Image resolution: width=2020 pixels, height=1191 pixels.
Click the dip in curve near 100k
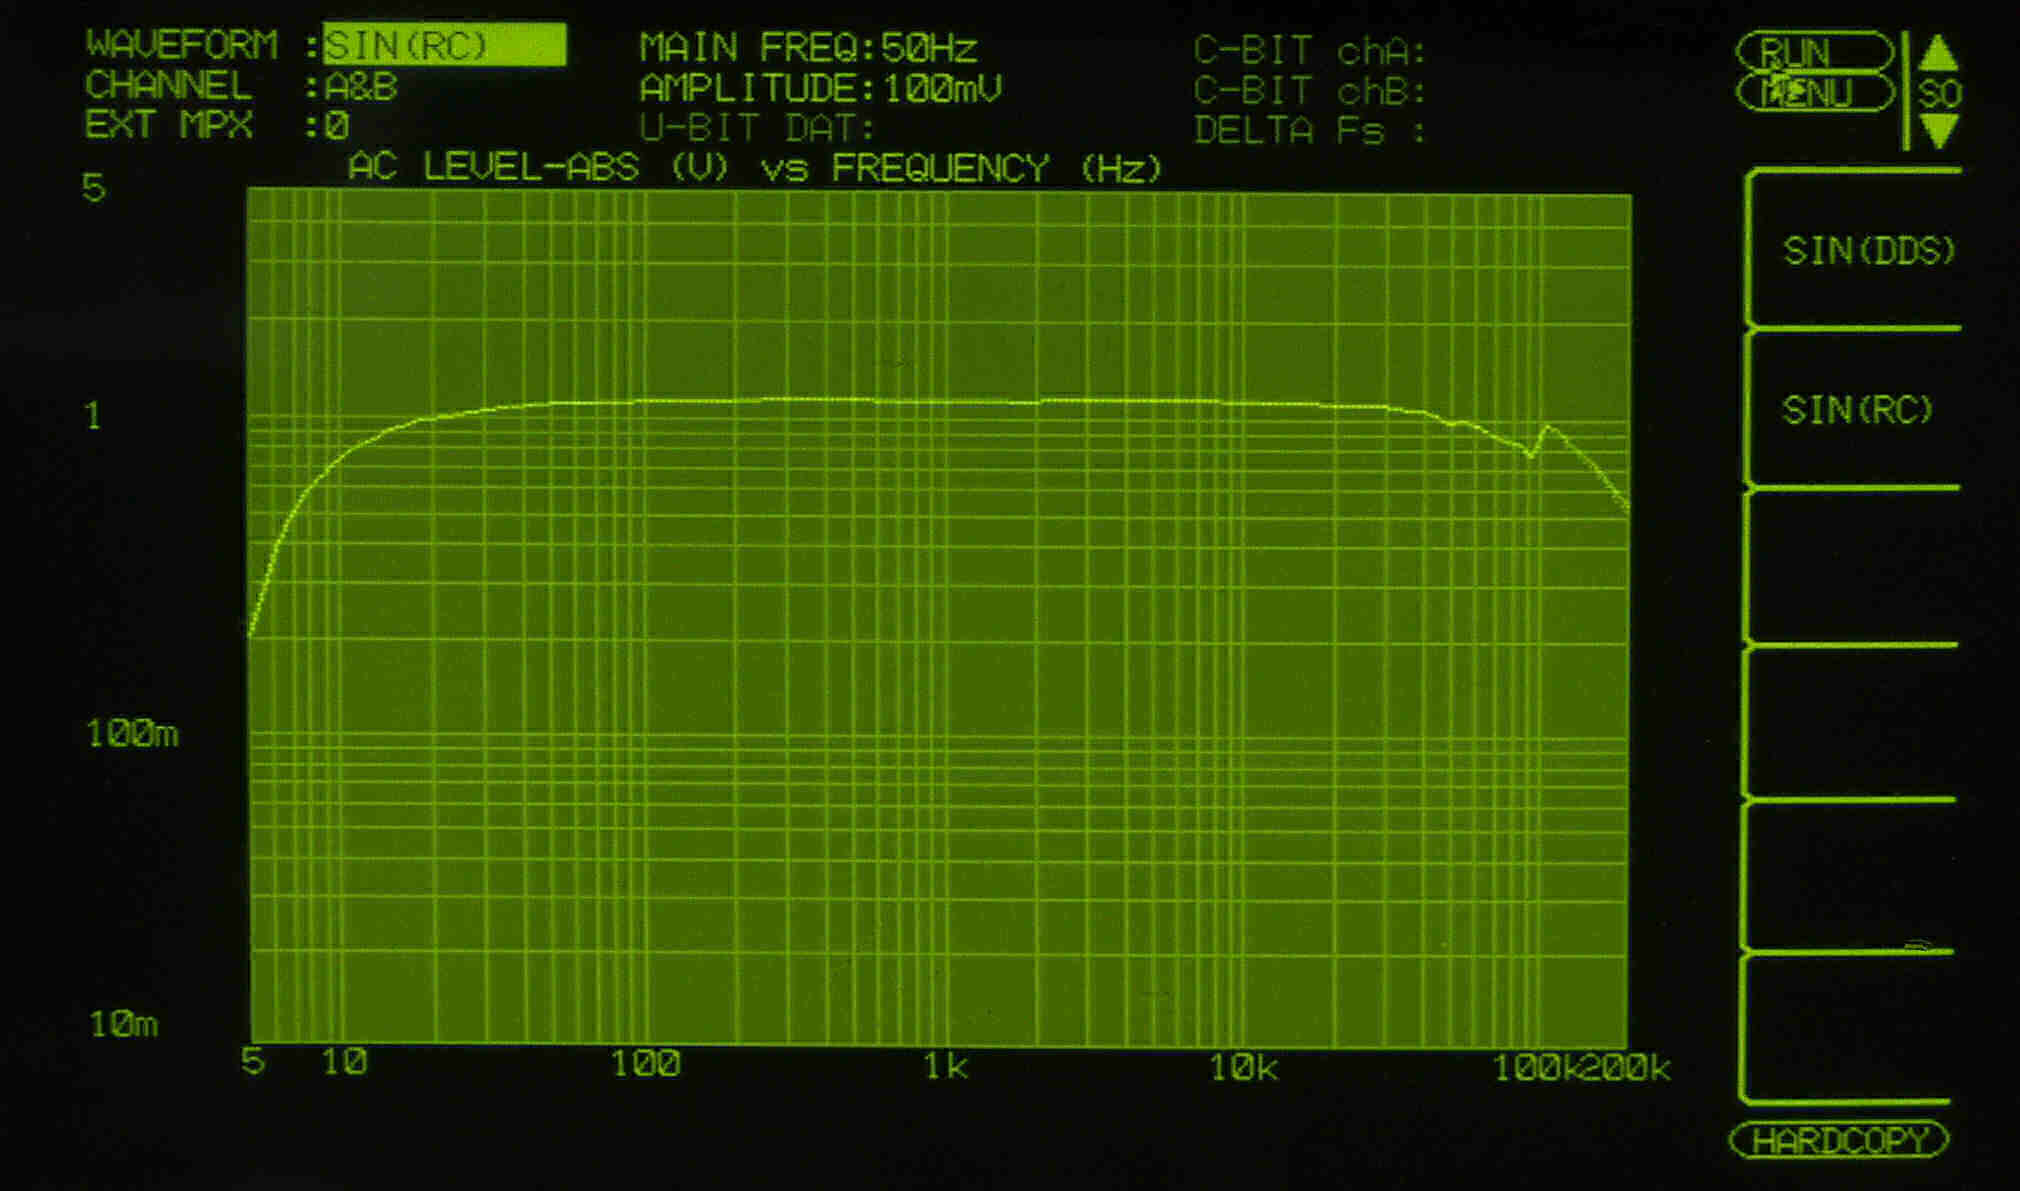point(1530,455)
